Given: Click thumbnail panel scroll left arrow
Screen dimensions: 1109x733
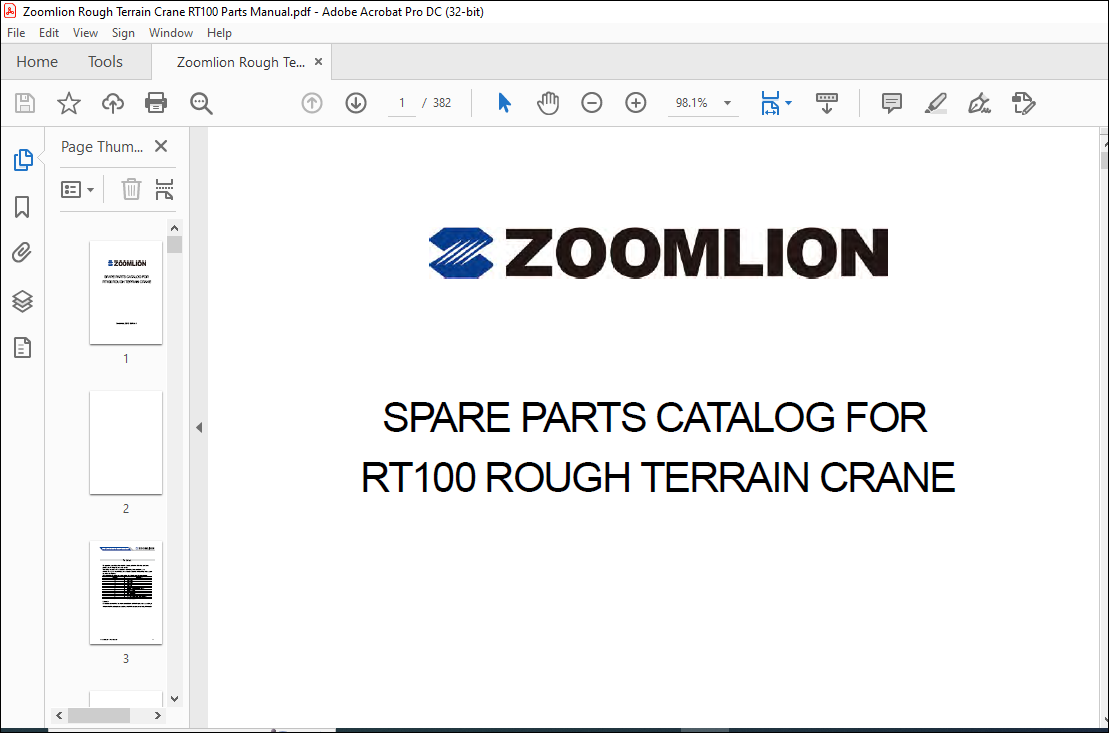Looking at the screenshot, I should (59, 715).
